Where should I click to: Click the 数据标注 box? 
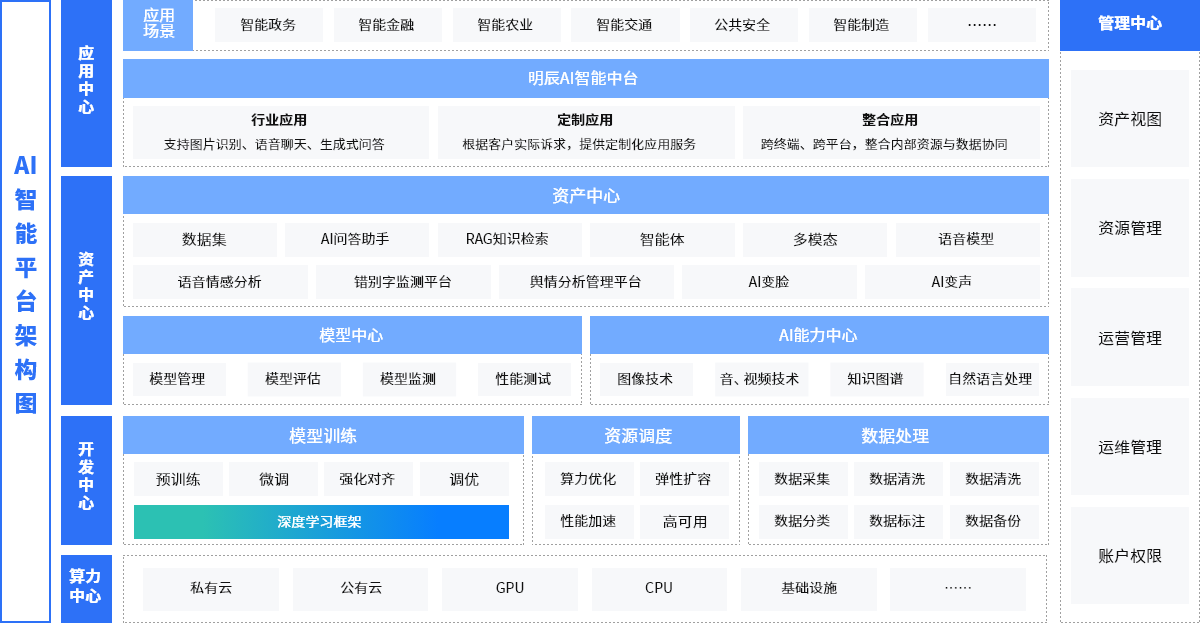897,521
